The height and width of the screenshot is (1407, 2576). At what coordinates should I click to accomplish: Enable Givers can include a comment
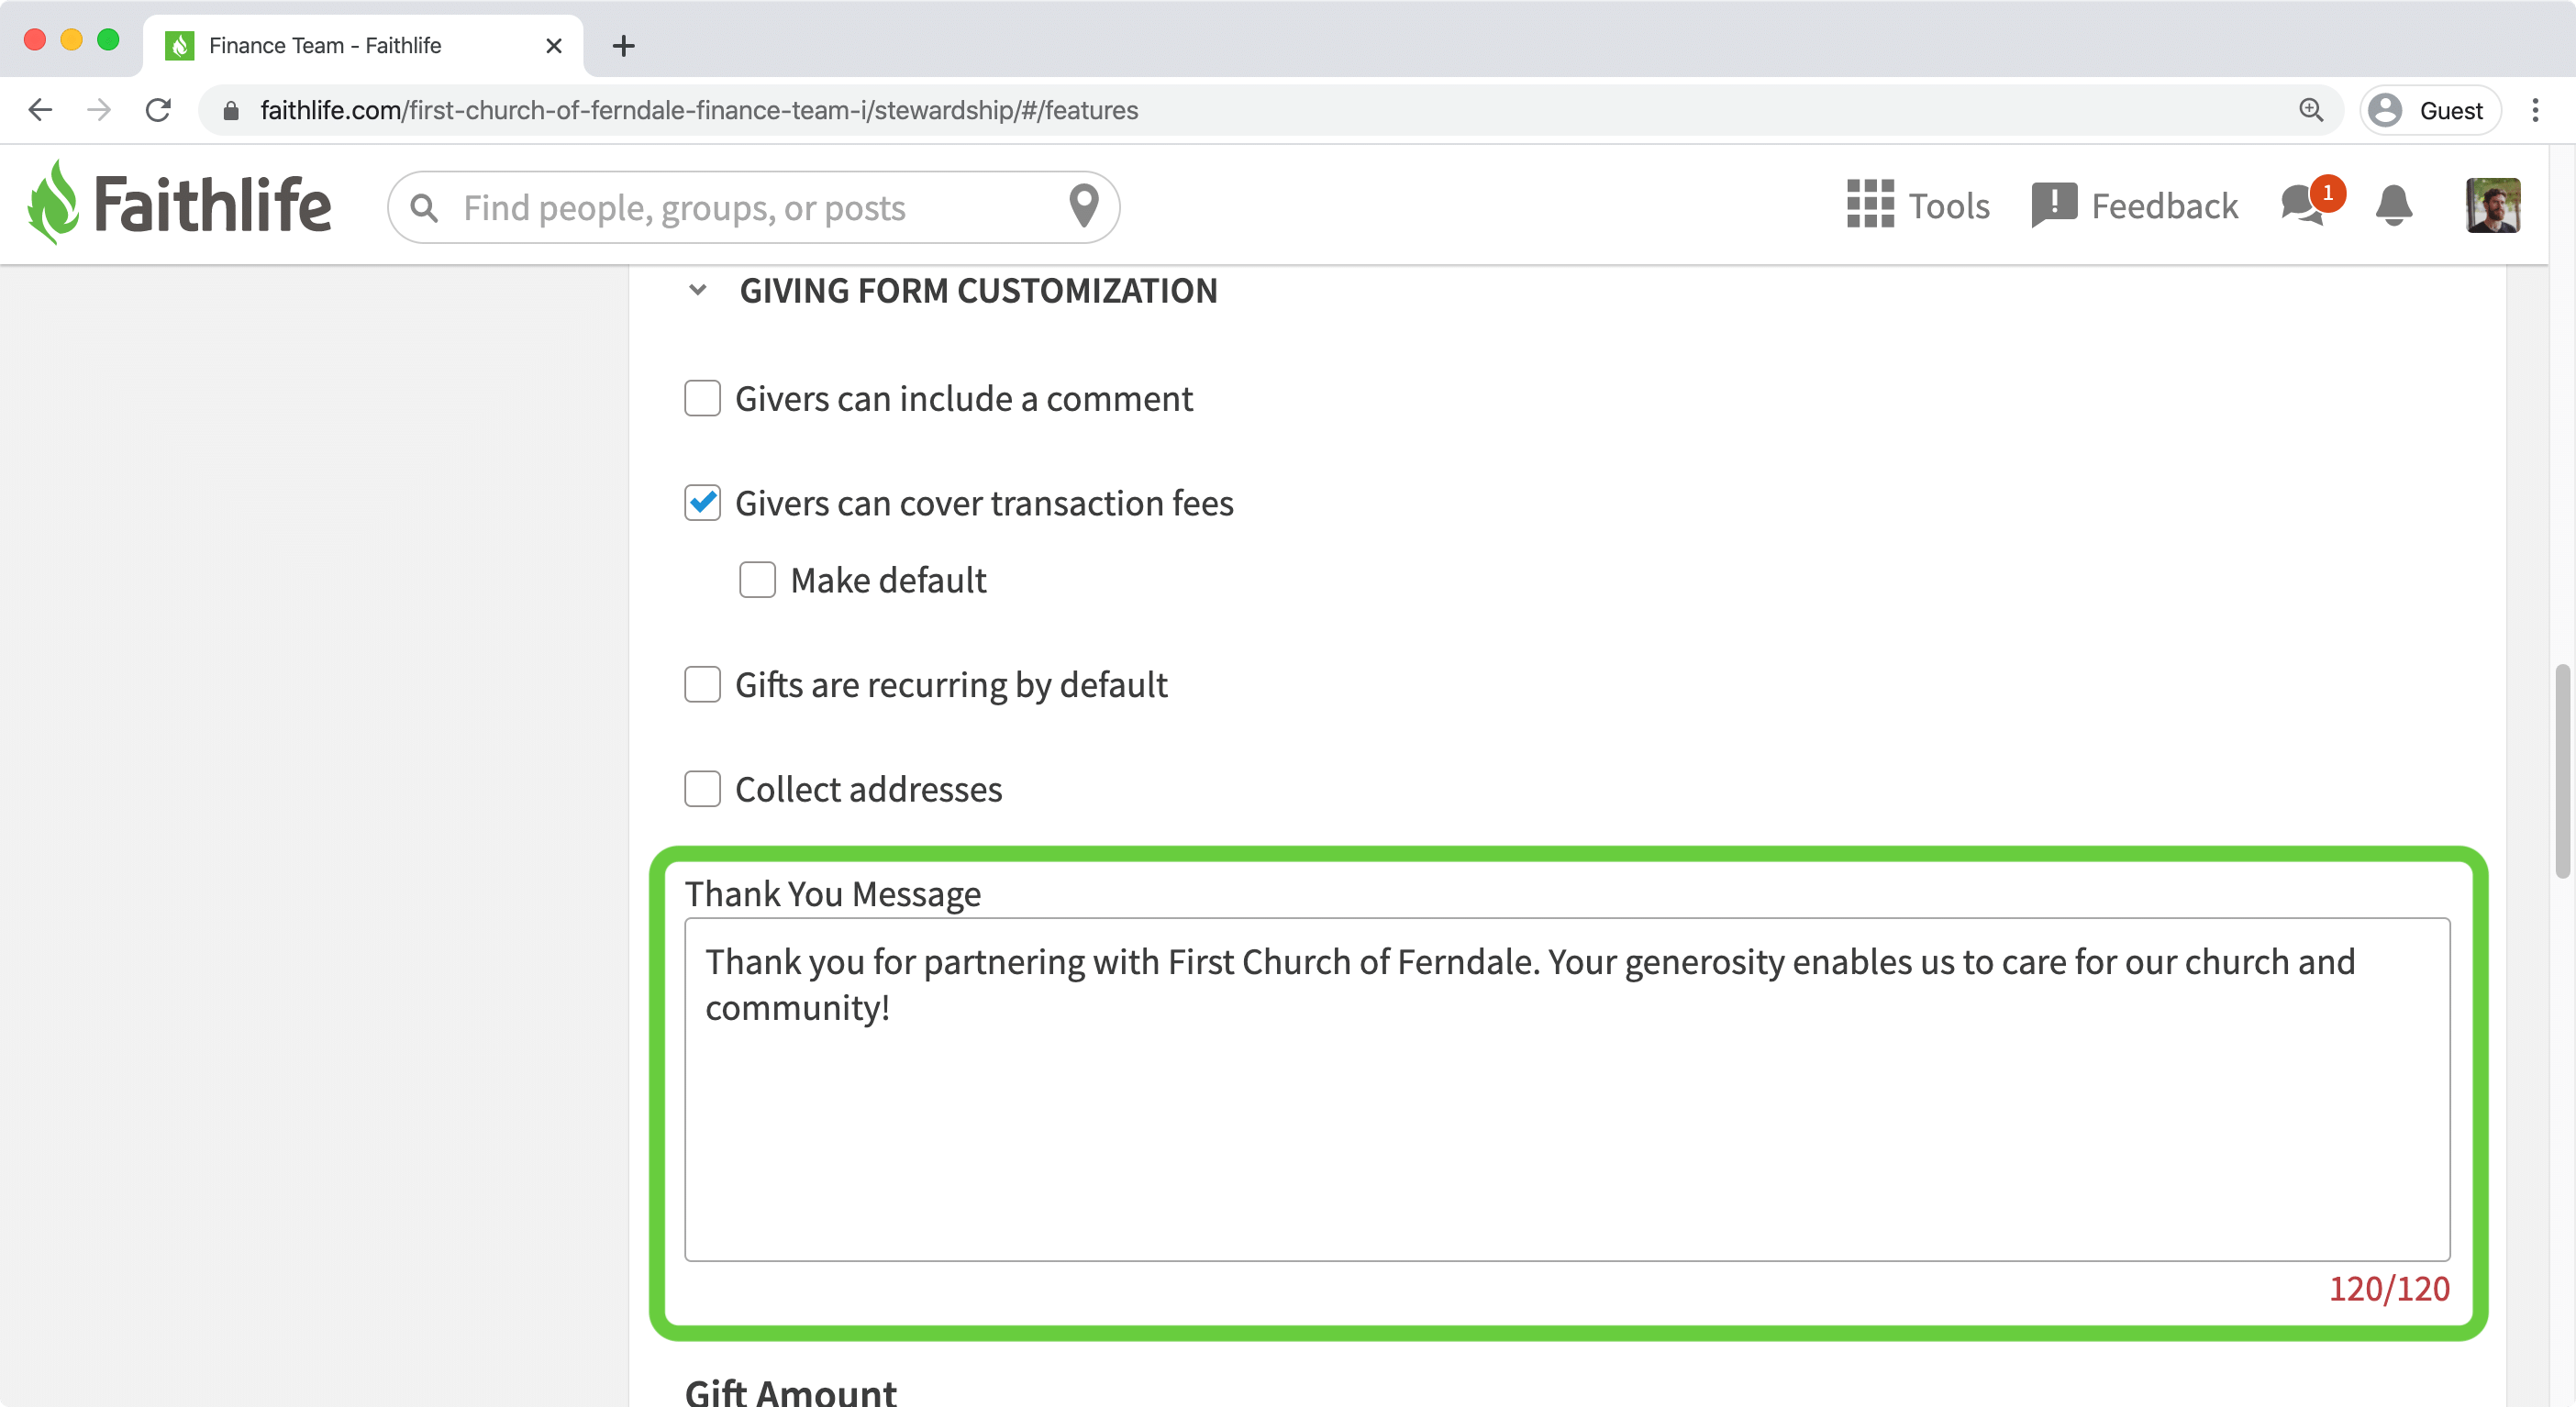click(x=702, y=398)
